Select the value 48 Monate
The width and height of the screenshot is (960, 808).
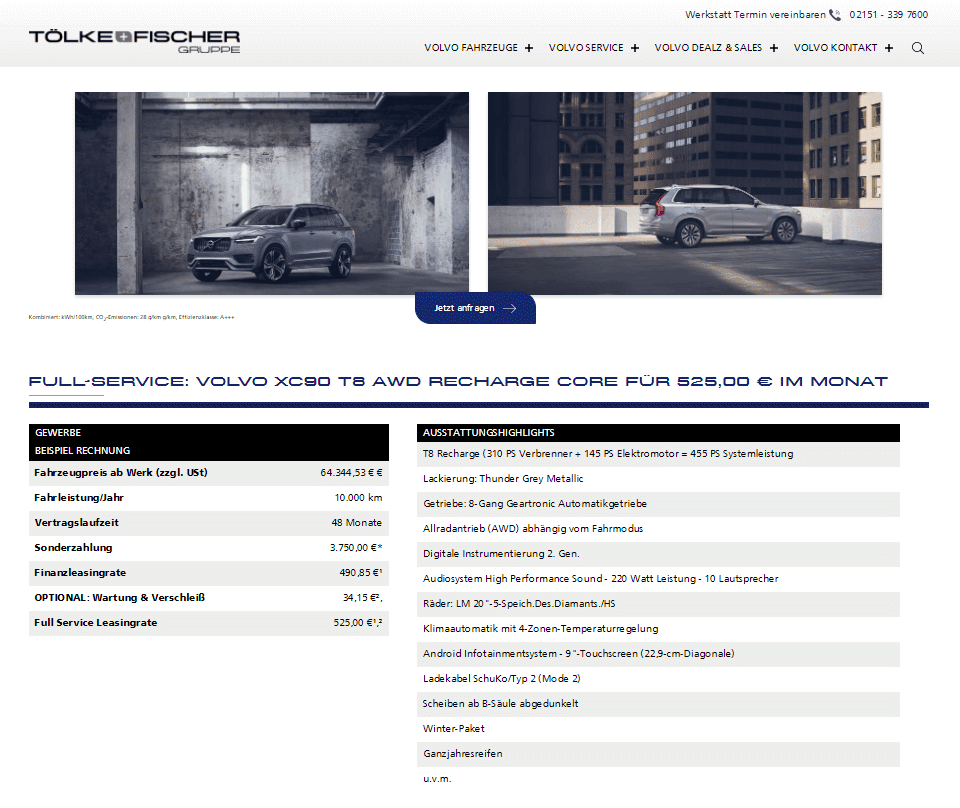tap(356, 523)
